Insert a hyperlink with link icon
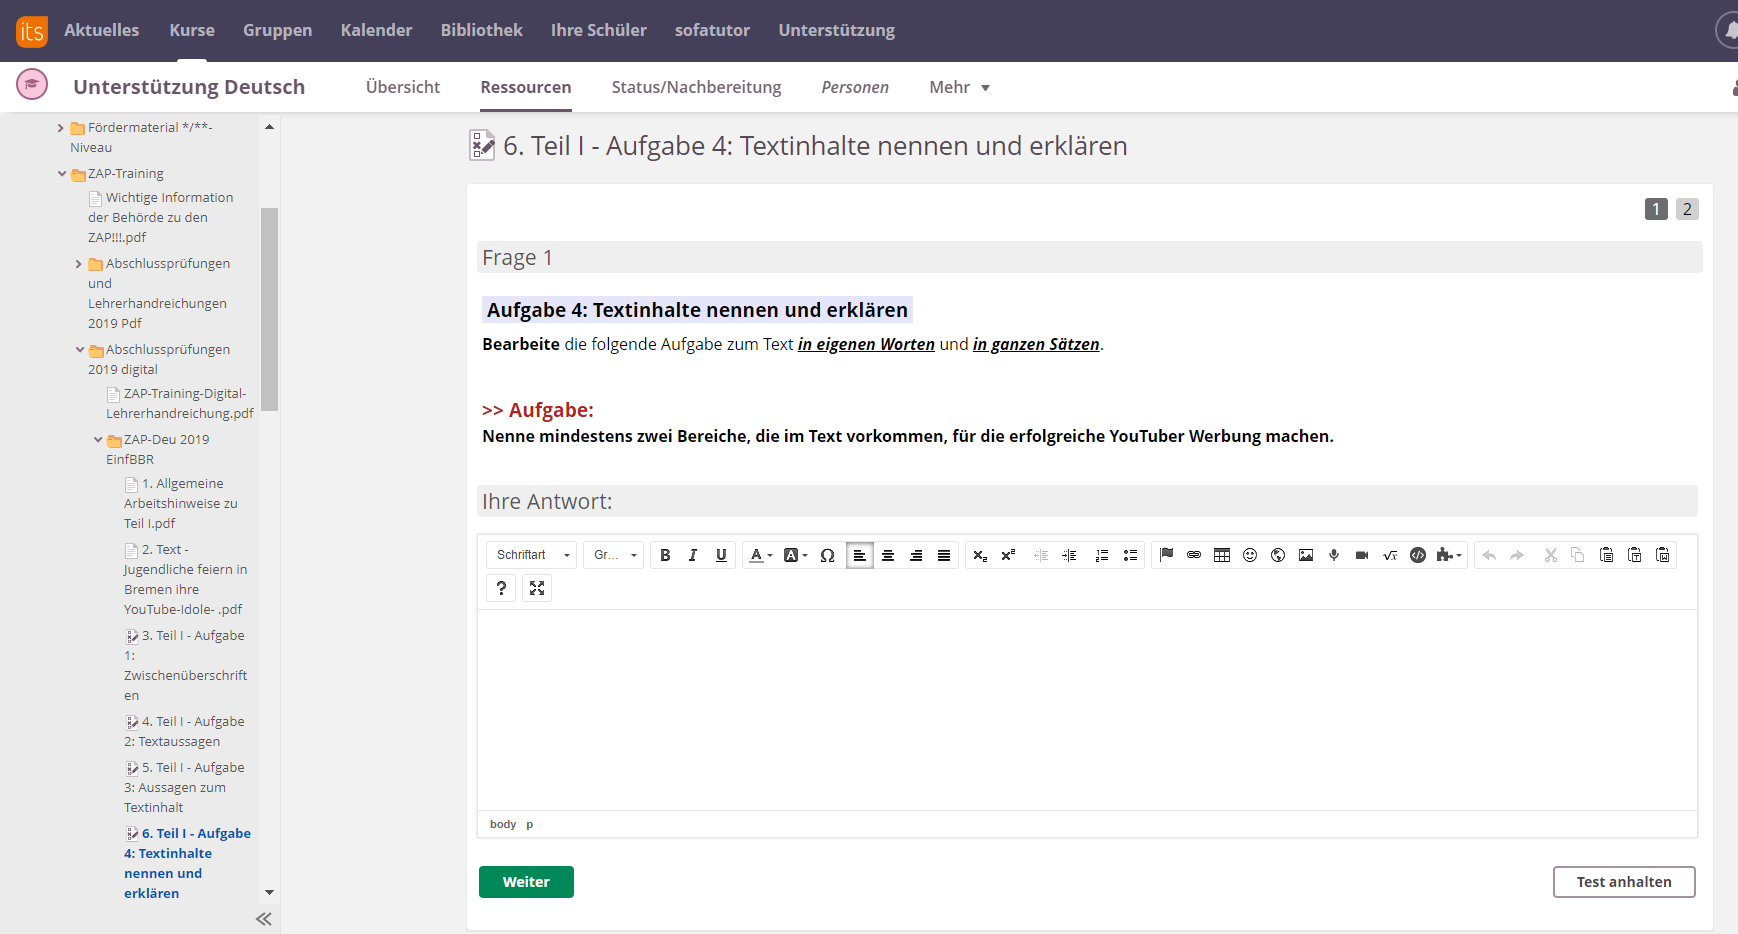 (x=1194, y=555)
